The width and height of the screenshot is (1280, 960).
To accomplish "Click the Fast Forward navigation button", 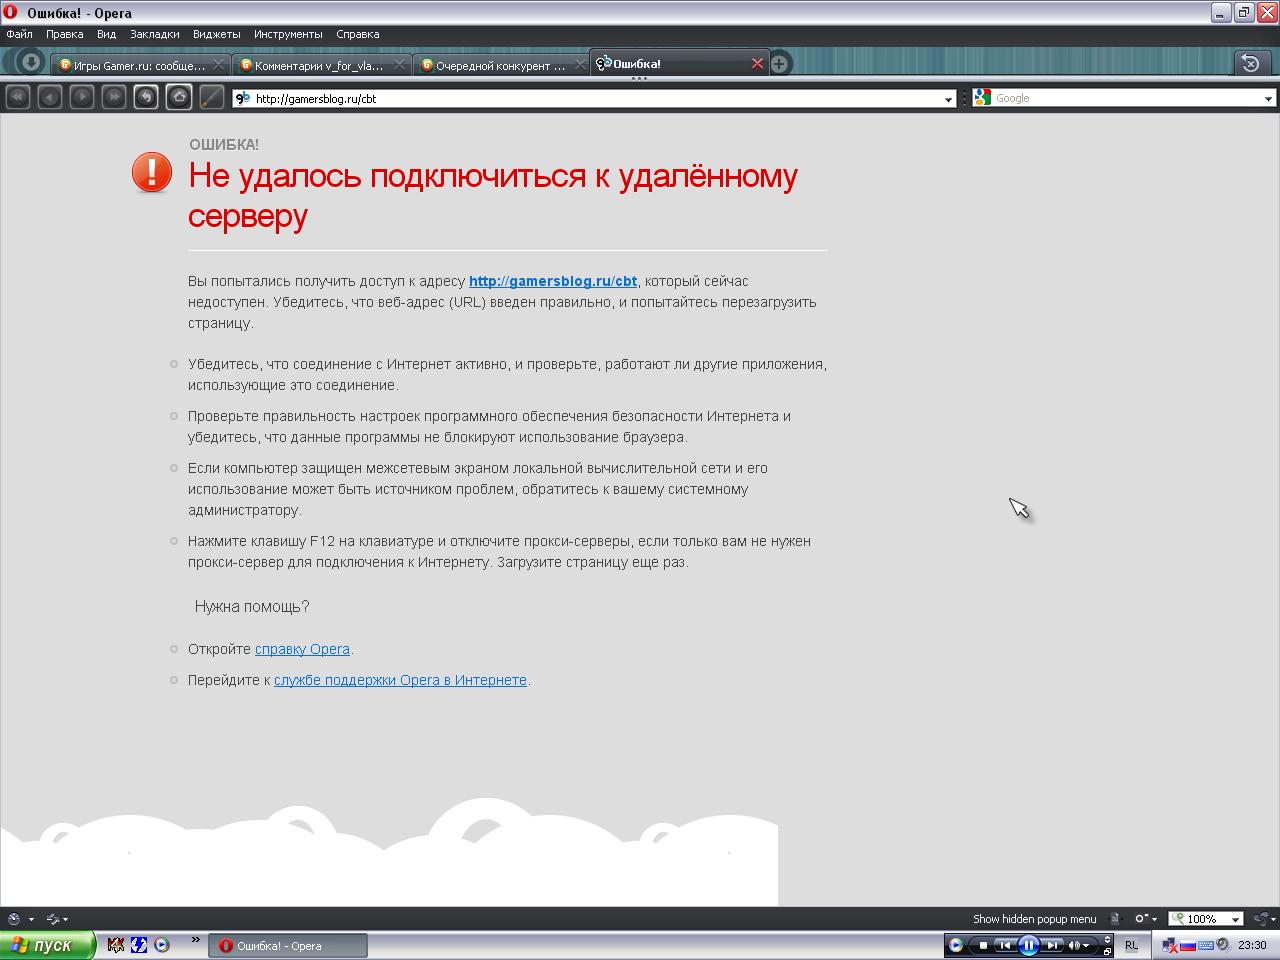I will (114, 97).
